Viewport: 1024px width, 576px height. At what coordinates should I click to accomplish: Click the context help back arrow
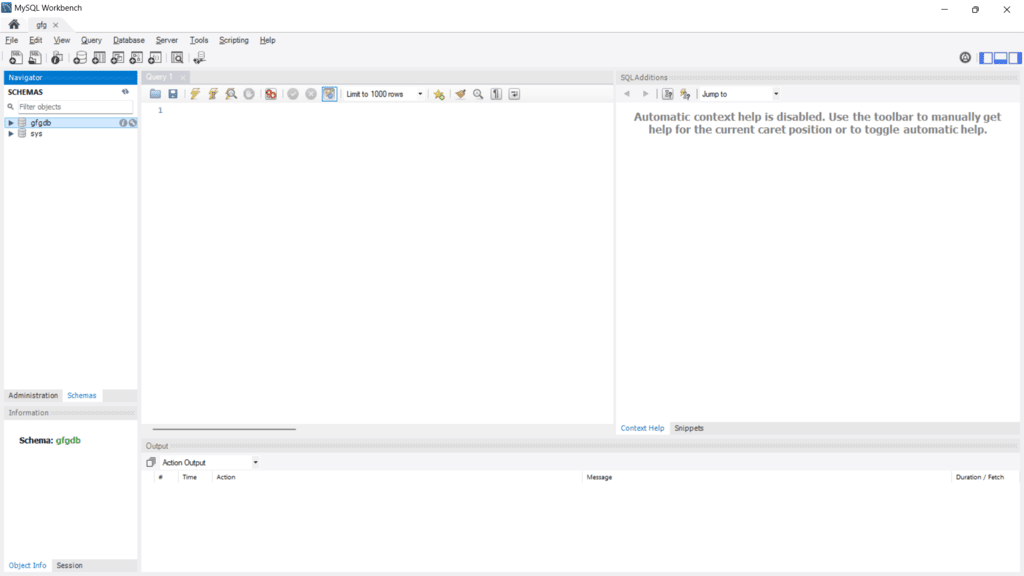627,94
